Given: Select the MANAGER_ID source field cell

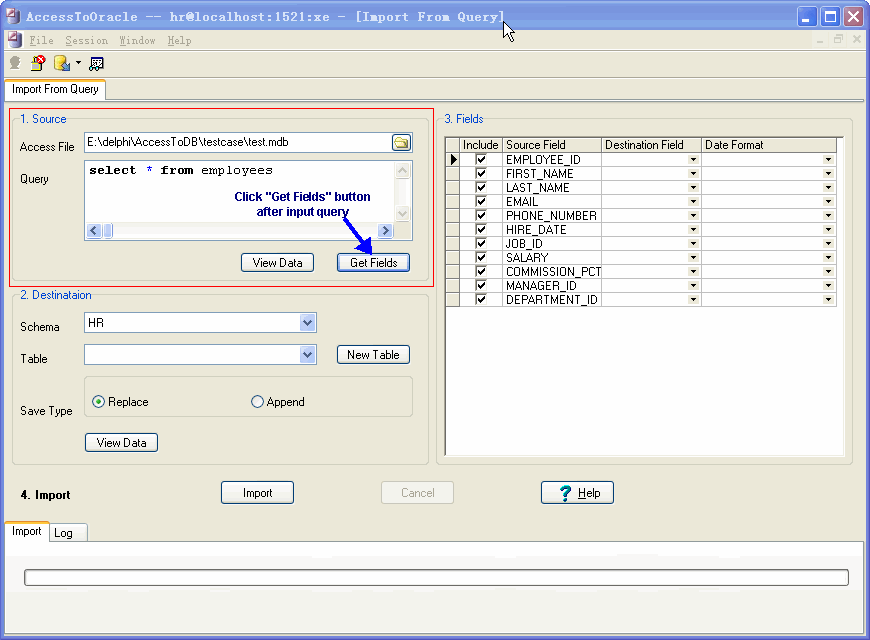Looking at the screenshot, I should pyautogui.click(x=552, y=285).
